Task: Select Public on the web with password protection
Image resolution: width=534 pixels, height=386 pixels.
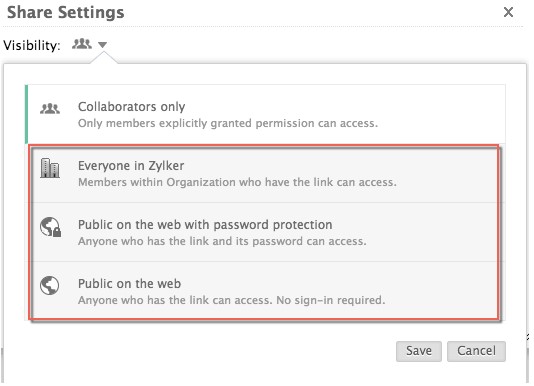Action: click(205, 225)
